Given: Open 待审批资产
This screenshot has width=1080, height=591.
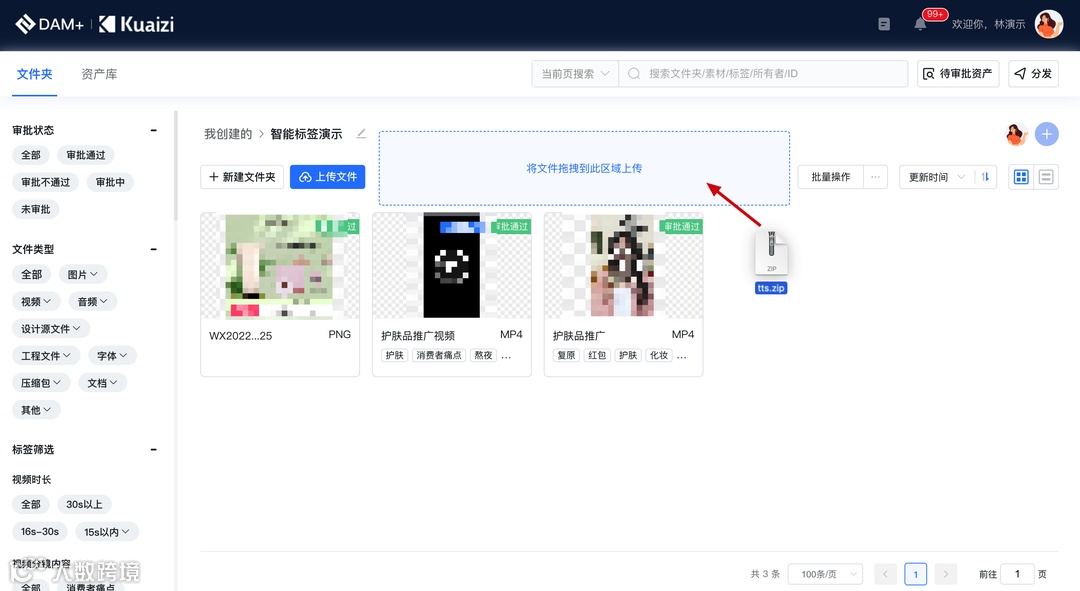Looking at the screenshot, I should coord(958,74).
